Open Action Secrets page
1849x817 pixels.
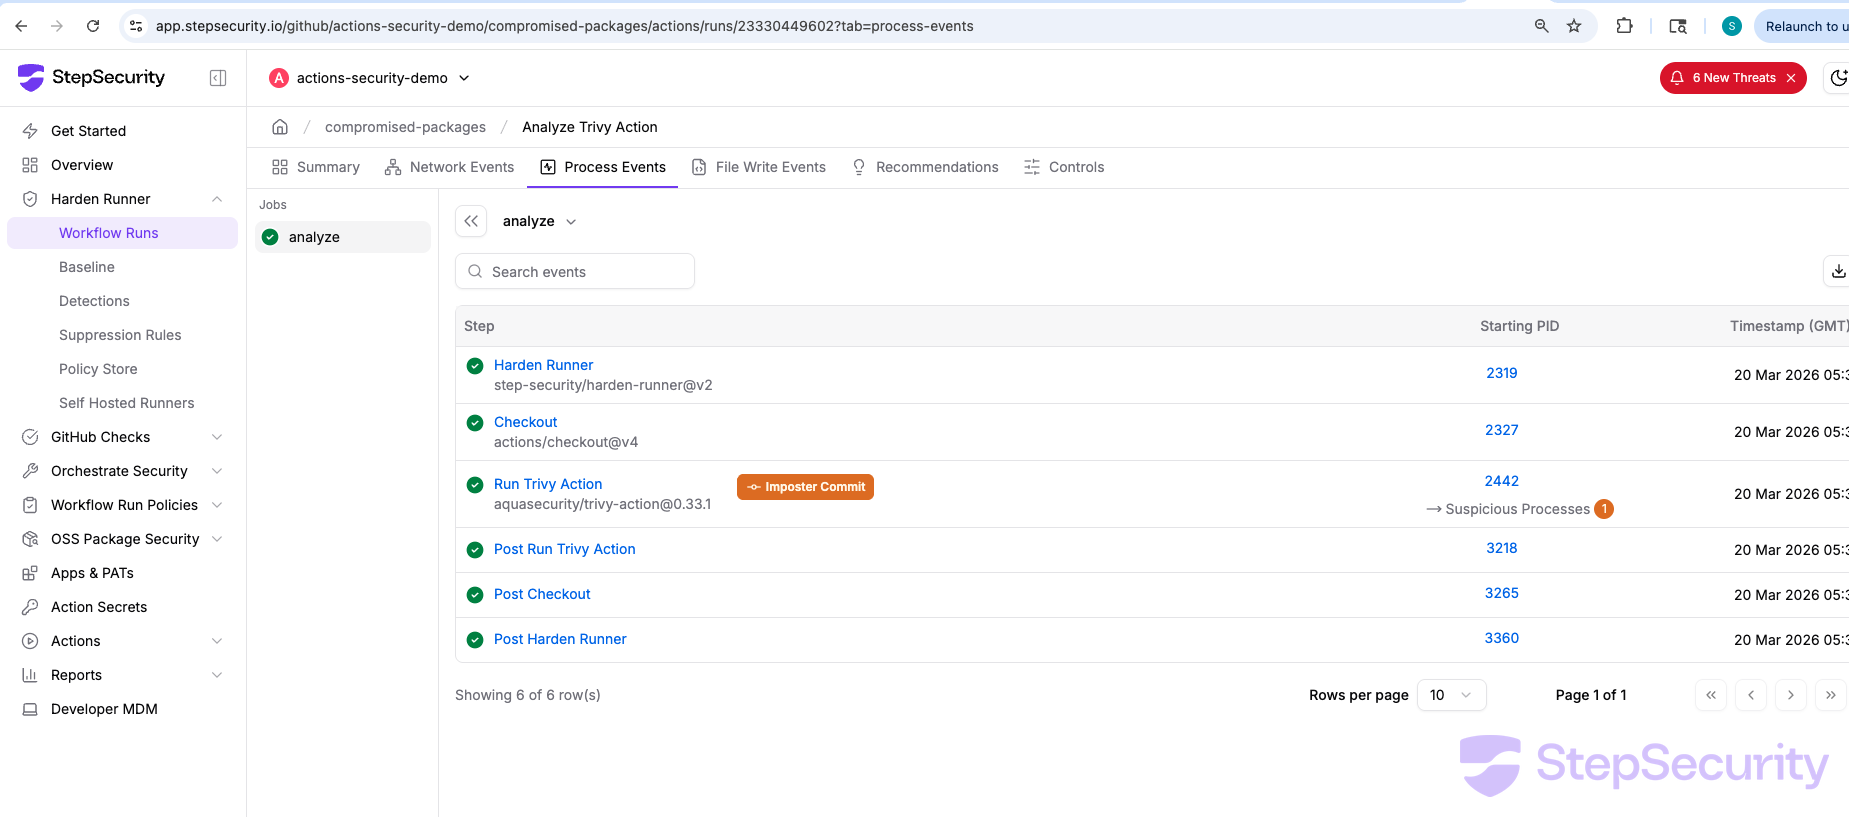coord(99,607)
